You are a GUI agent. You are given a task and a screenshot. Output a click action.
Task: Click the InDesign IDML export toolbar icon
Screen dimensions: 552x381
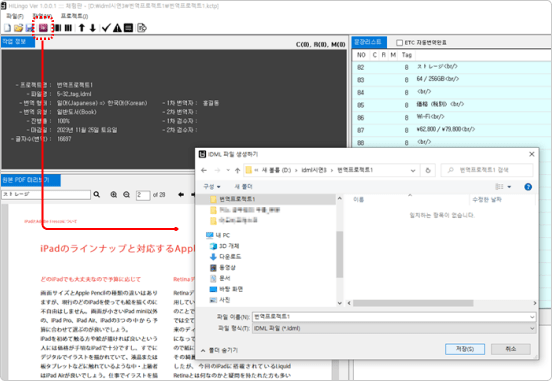pyautogui.click(x=43, y=27)
